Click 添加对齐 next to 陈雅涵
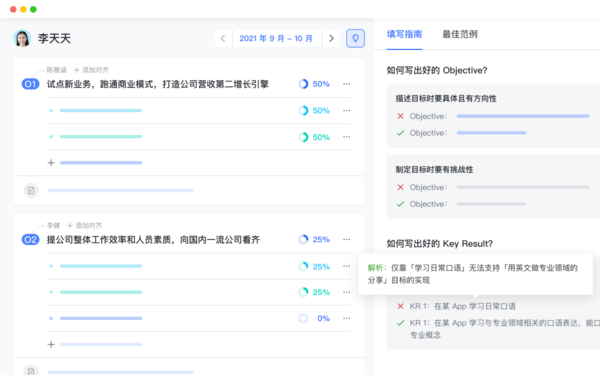 click(x=91, y=70)
